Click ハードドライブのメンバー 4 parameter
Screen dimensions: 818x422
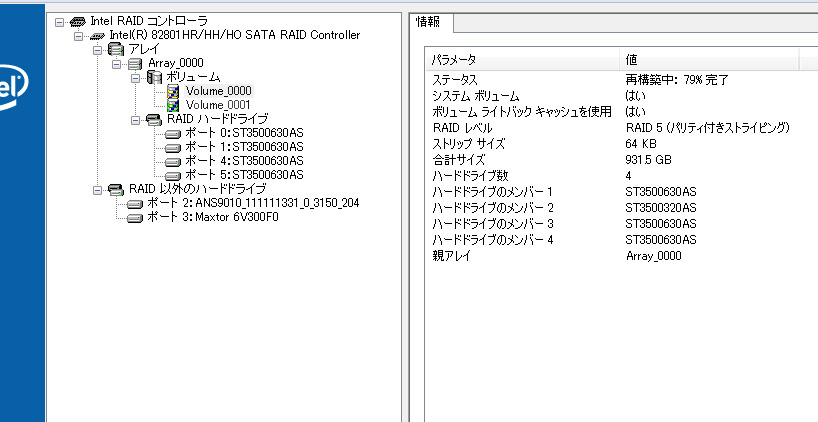pos(492,240)
